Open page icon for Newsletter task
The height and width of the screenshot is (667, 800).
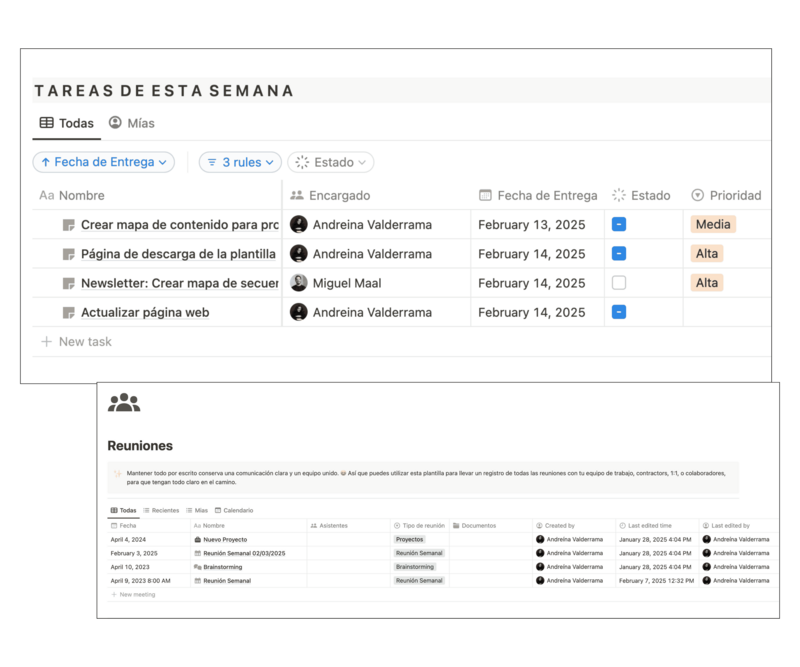[x=68, y=283]
